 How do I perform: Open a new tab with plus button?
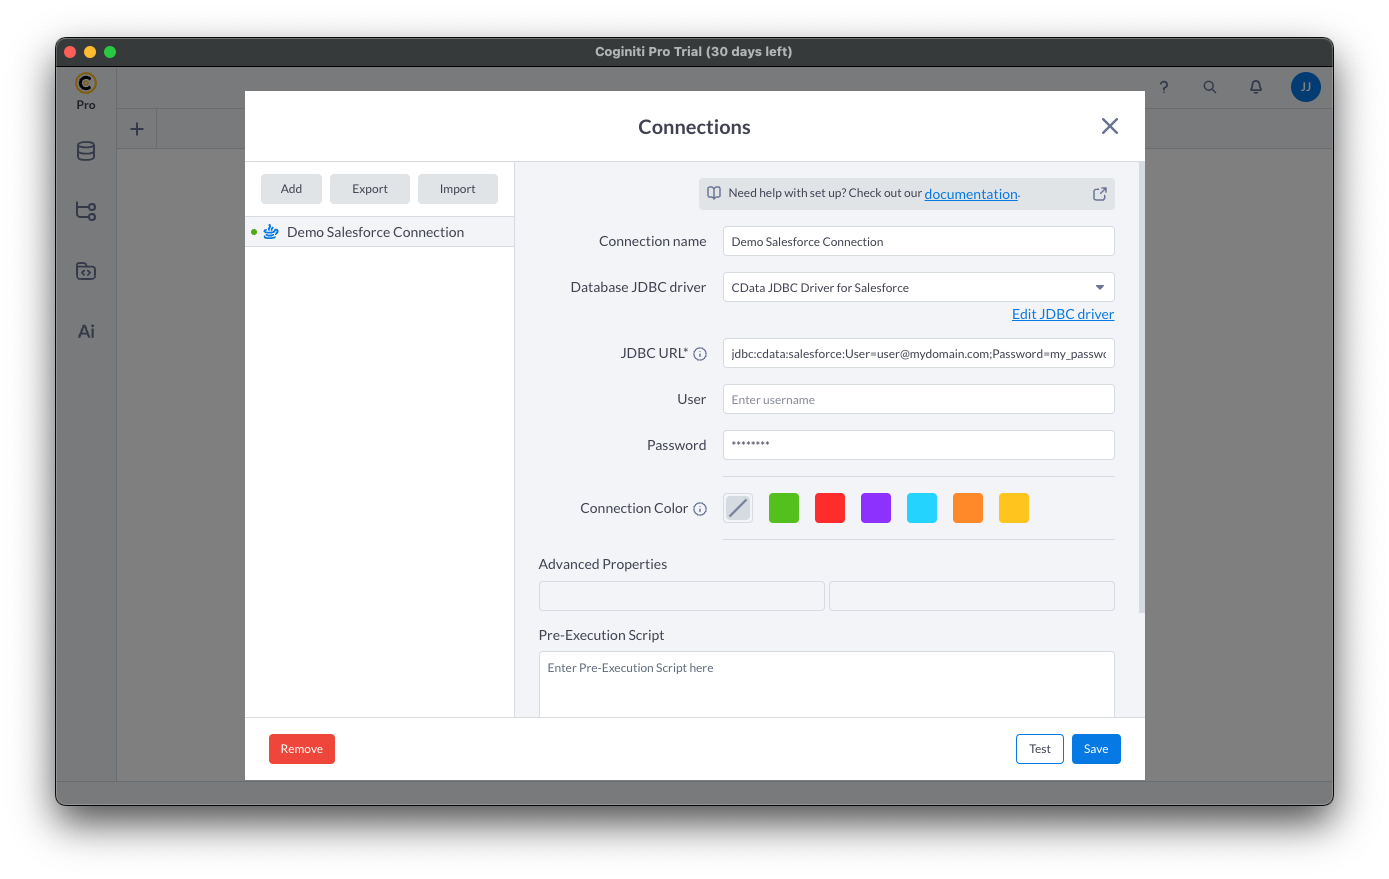tap(137, 129)
